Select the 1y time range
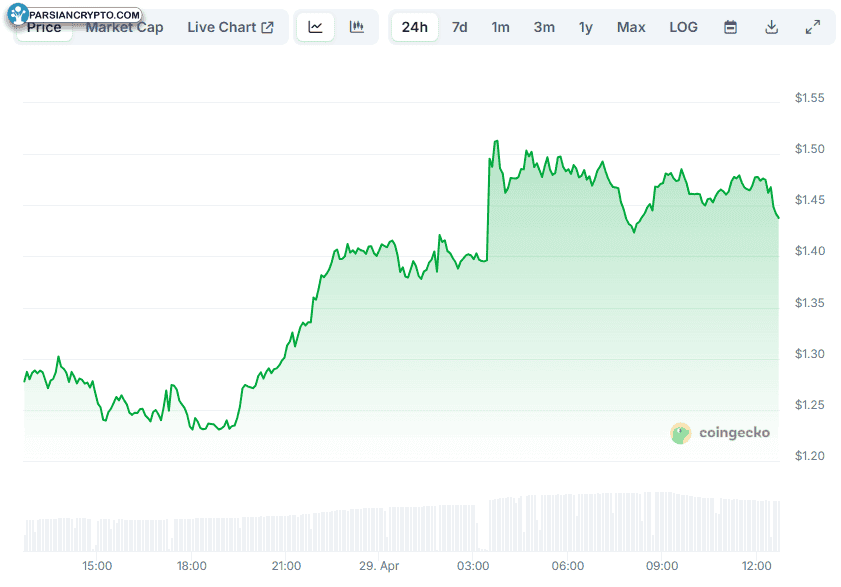This screenshot has width=841, height=587. pyautogui.click(x=586, y=27)
